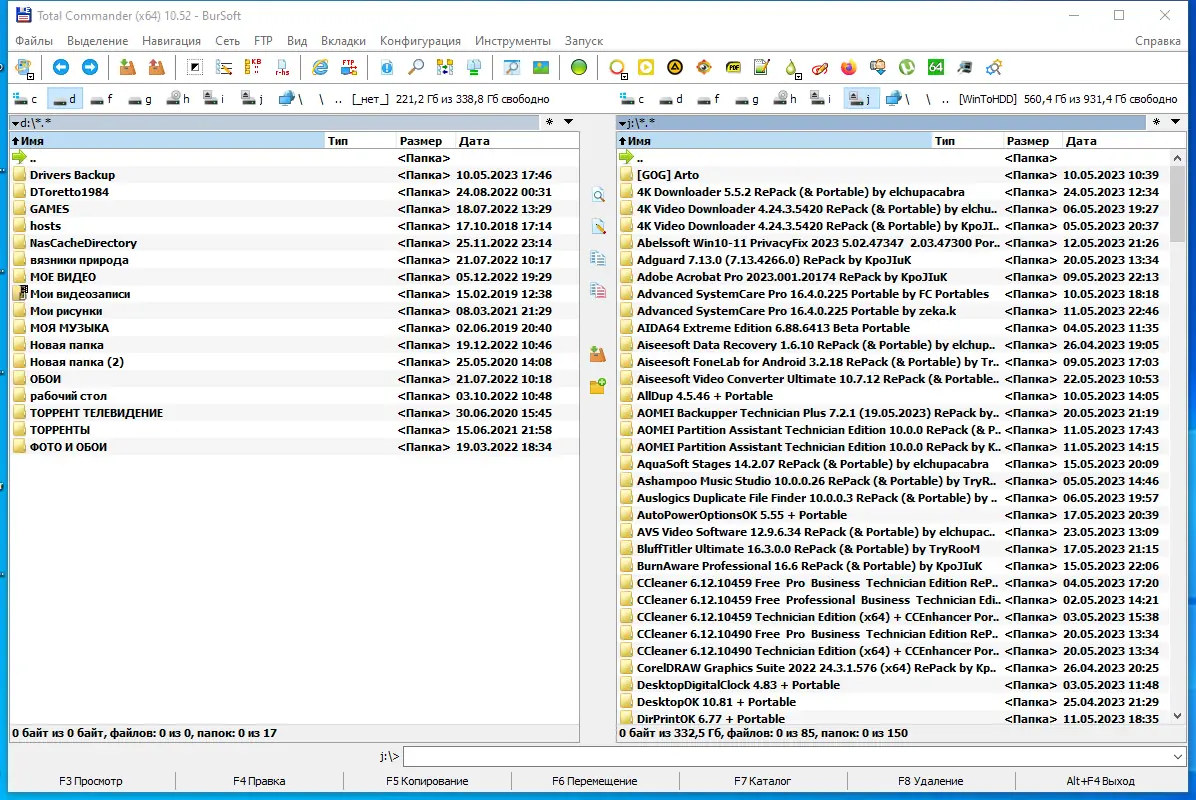
Task: Select the GAMES folder in left panel
Action: [x=294, y=209]
